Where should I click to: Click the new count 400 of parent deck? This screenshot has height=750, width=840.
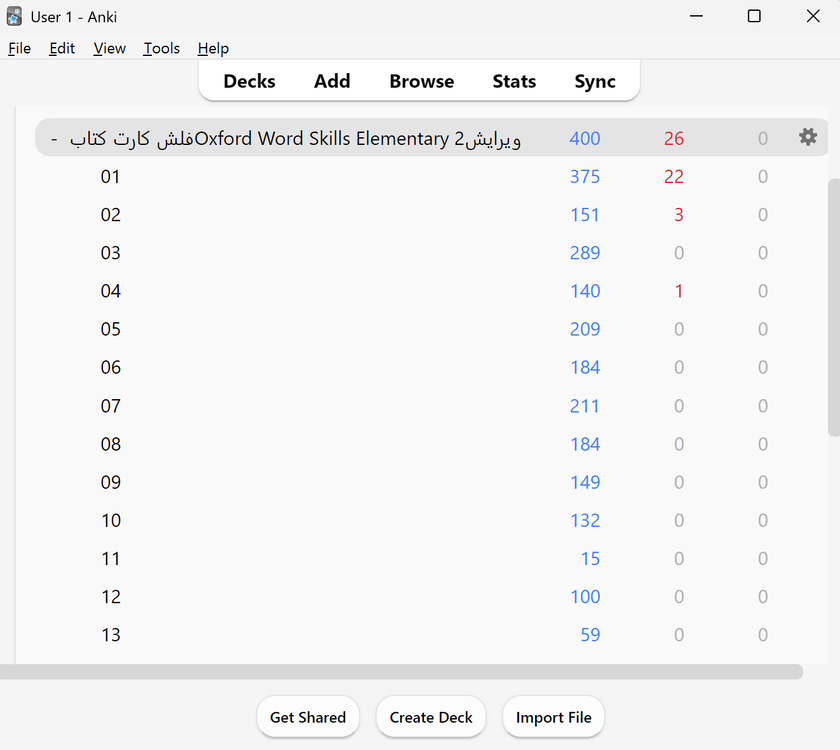pos(584,139)
